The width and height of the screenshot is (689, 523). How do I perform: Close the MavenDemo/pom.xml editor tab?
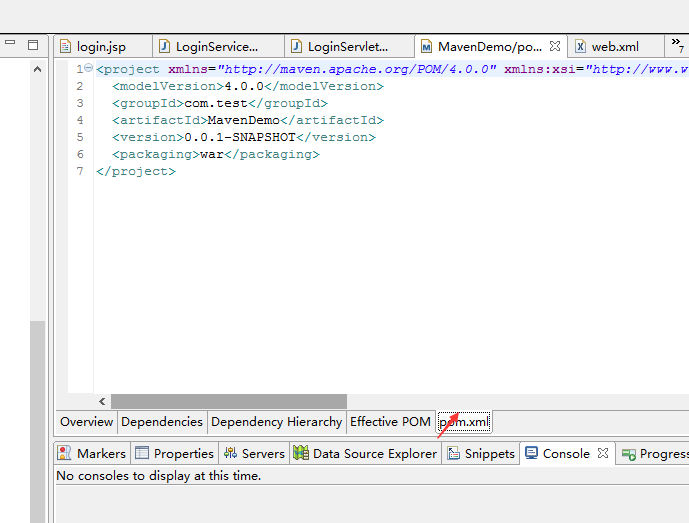coord(555,46)
